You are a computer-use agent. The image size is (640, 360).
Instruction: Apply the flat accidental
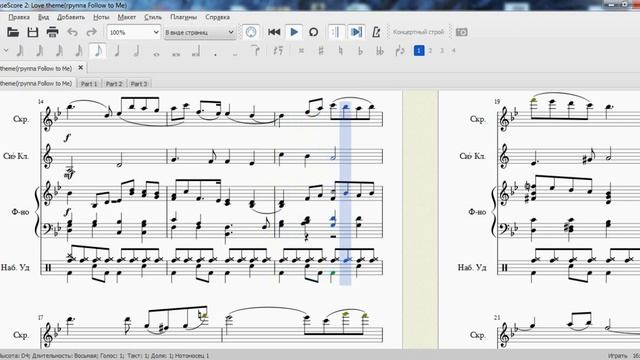click(360, 51)
